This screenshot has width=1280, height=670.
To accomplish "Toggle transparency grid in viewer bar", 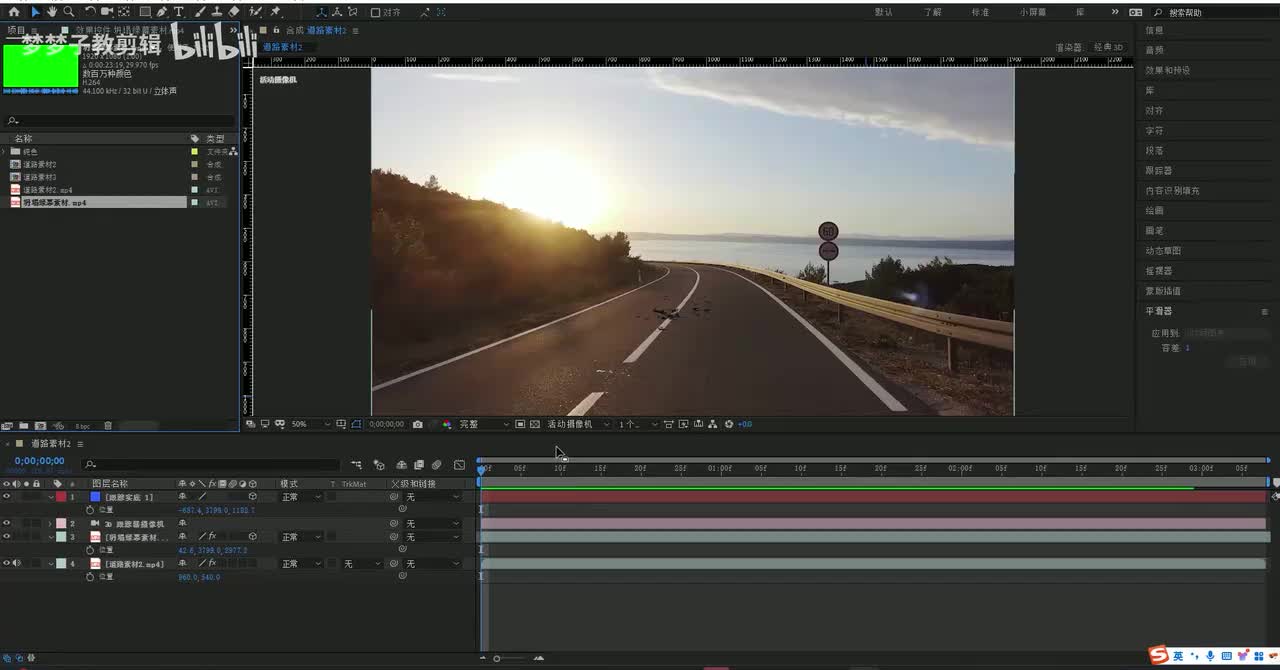I will point(535,424).
